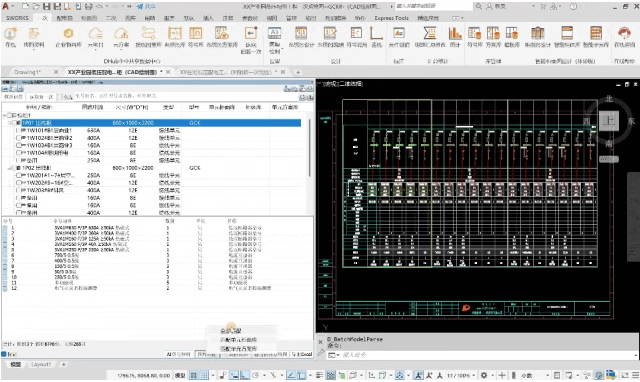Click the add layout plus button
The width and height of the screenshot is (640, 382).
pos(63,364)
